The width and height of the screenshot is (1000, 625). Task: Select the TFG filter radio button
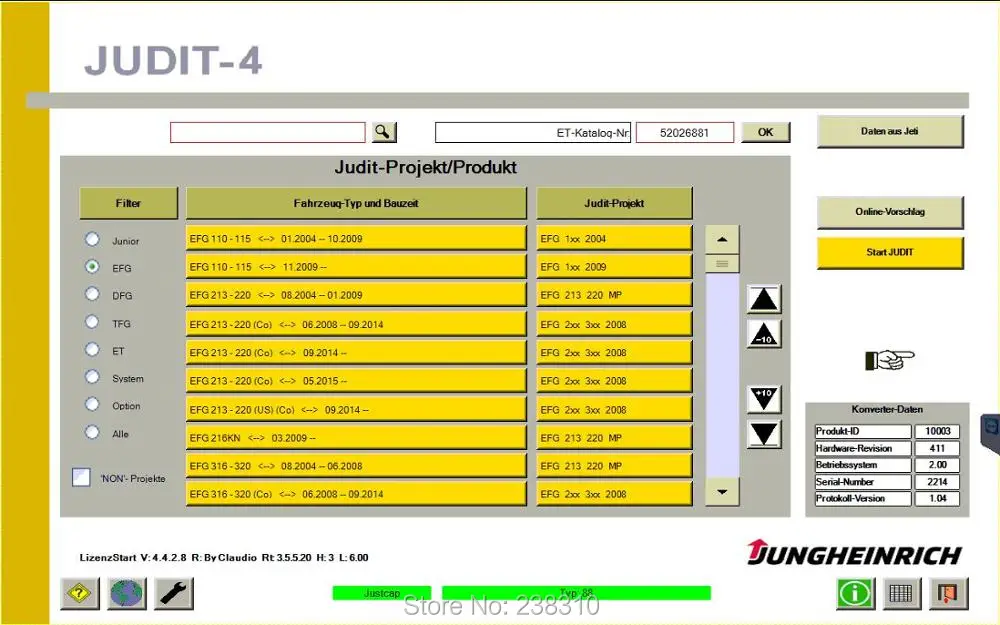pyautogui.click(x=92, y=322)
